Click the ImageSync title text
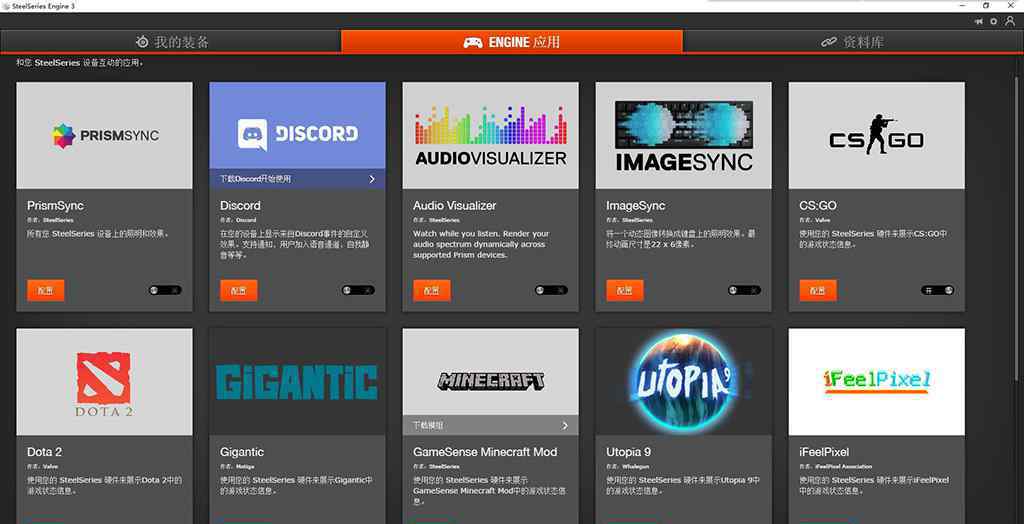Viewport: 1024px width, 524px height. point(635,206)
